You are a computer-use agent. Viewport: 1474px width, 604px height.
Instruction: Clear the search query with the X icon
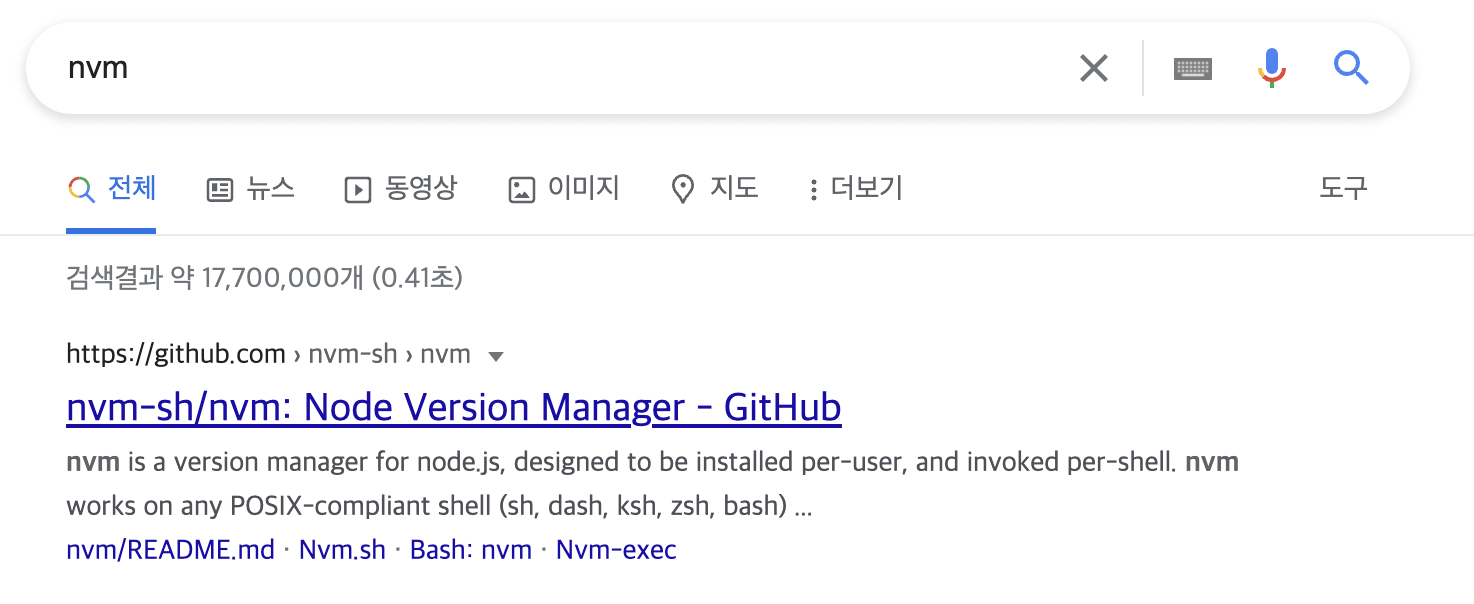(1094, 68)
